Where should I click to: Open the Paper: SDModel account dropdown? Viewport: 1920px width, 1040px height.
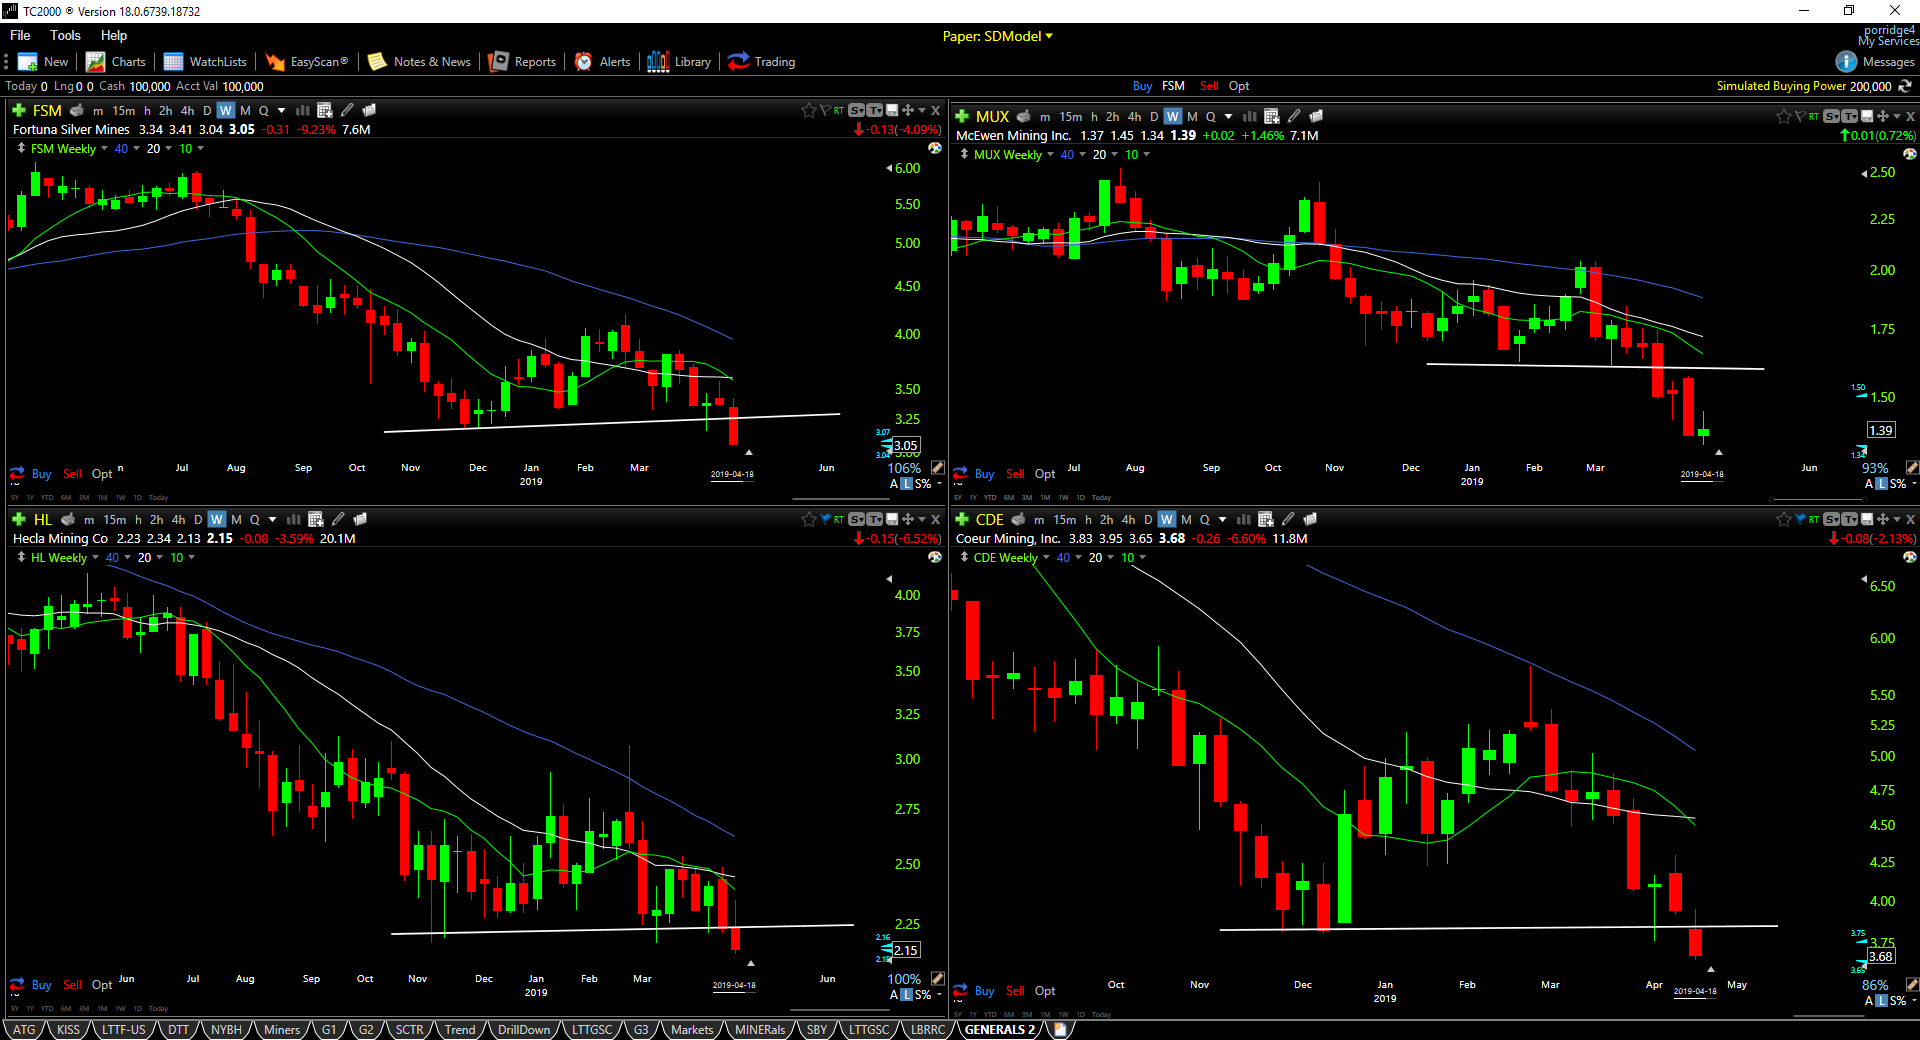pyautogui.click(x=998, y=36)
